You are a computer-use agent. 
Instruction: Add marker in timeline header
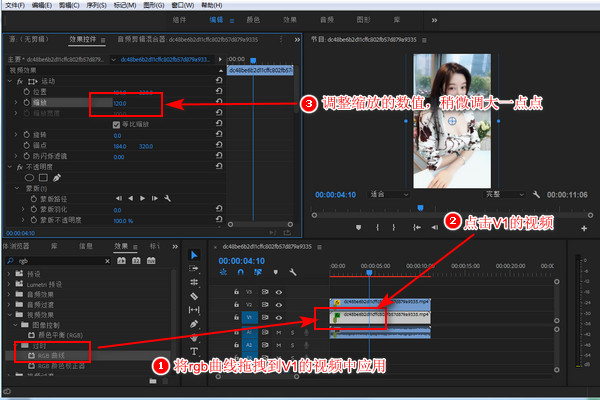276,272
